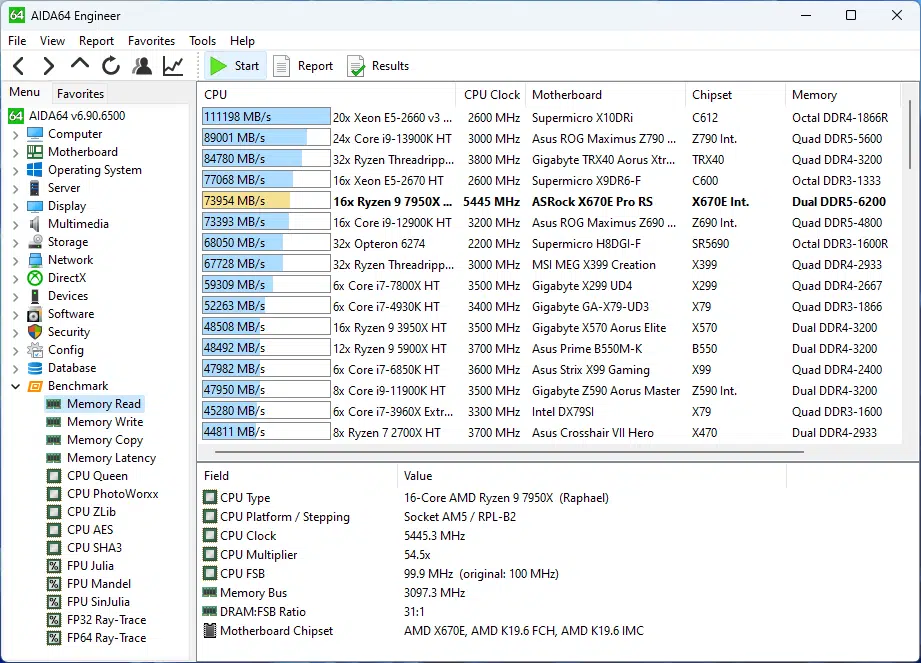Click the highlighted 73954 MB/s result bar
The image size is (921, 663).
point(266,201)
